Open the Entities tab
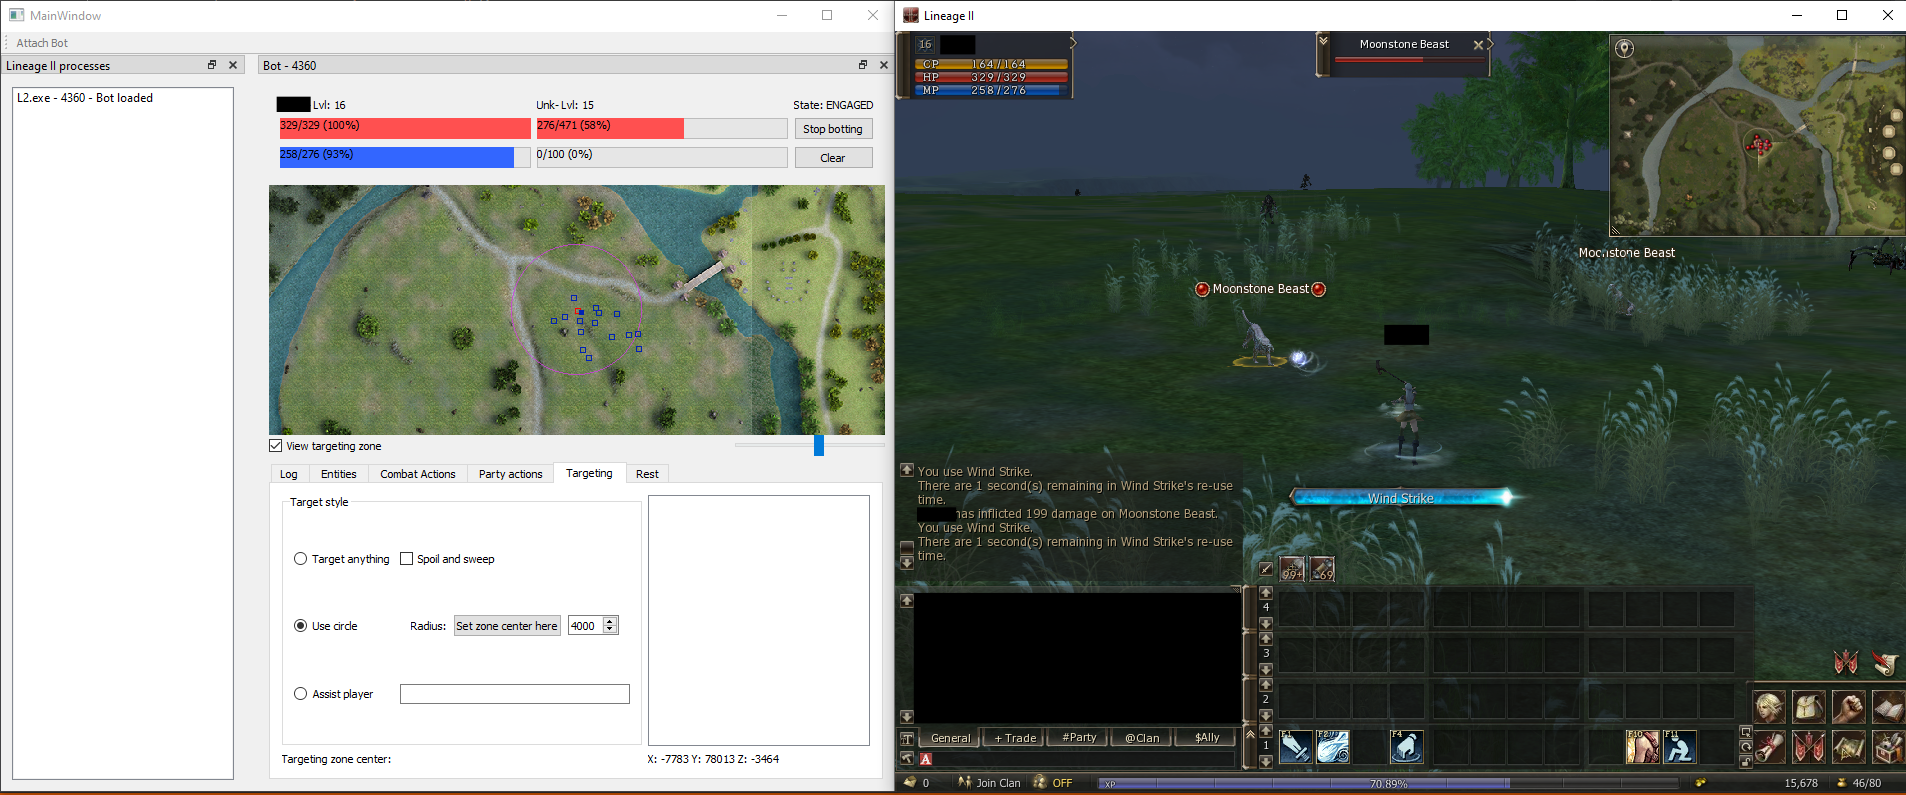The image size is (1906, 795). [x=339, y=474]
